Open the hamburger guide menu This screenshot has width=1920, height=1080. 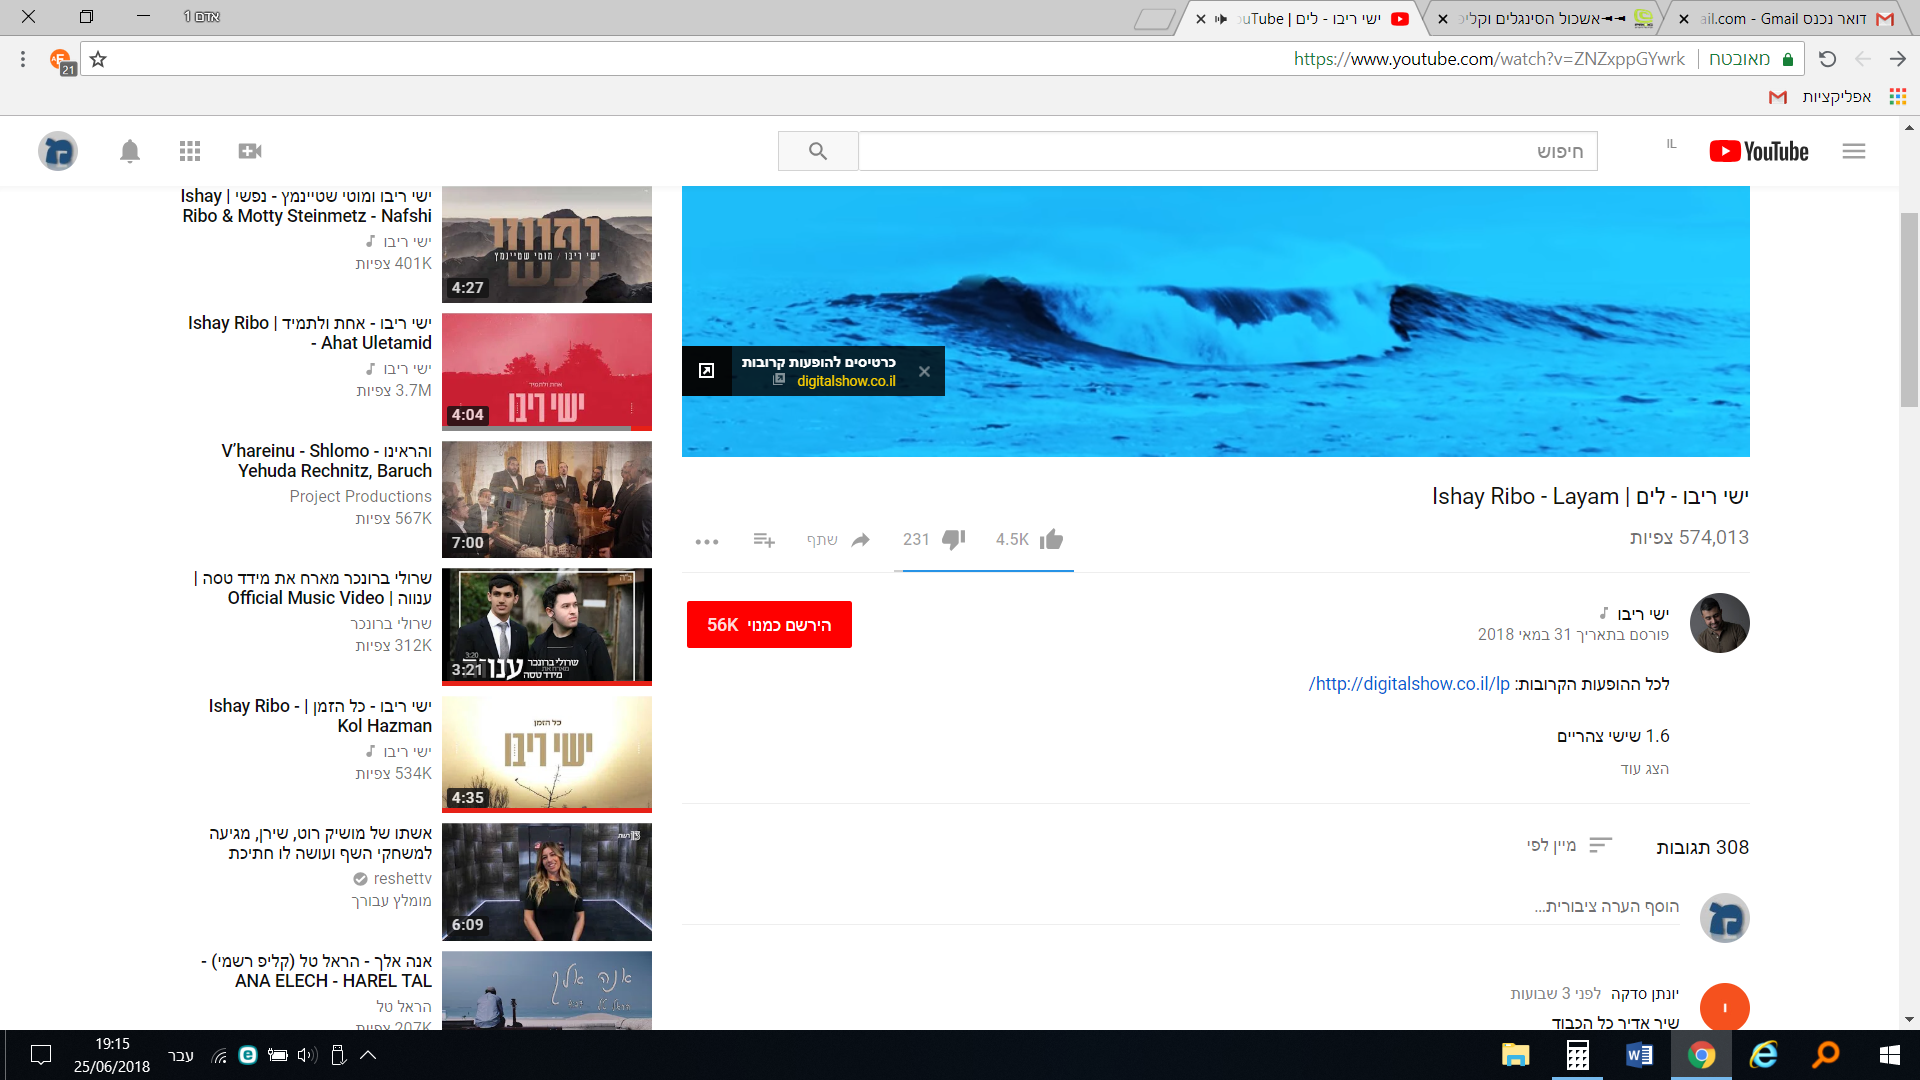pos(1854,151)
